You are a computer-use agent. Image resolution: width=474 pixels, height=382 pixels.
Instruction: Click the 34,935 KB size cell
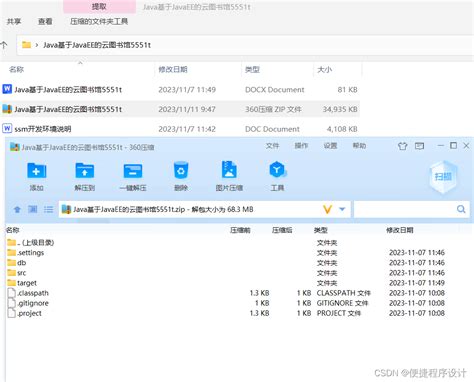pos(340,109)
